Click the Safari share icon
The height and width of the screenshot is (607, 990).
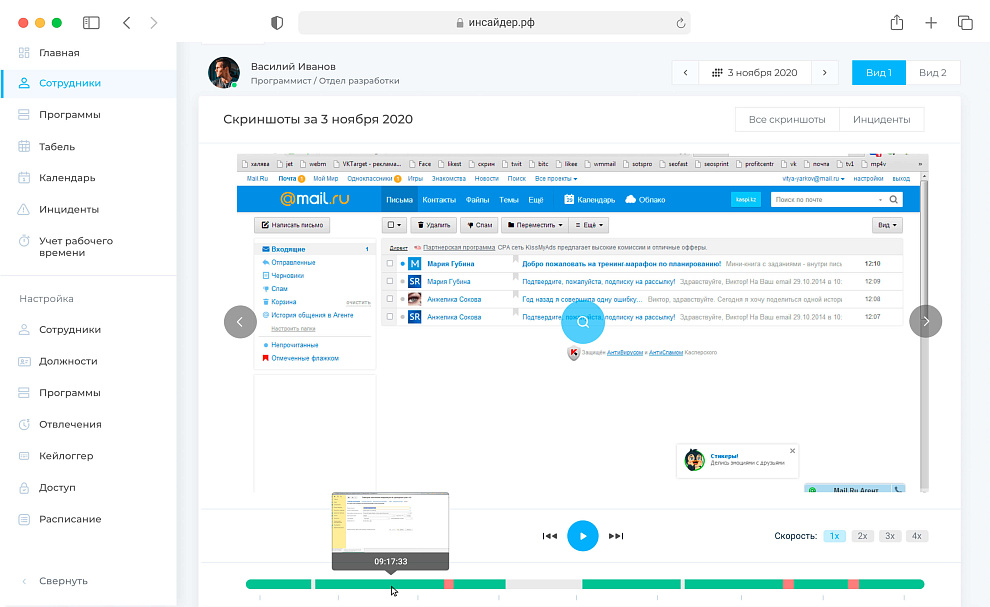tap(897, 23)
